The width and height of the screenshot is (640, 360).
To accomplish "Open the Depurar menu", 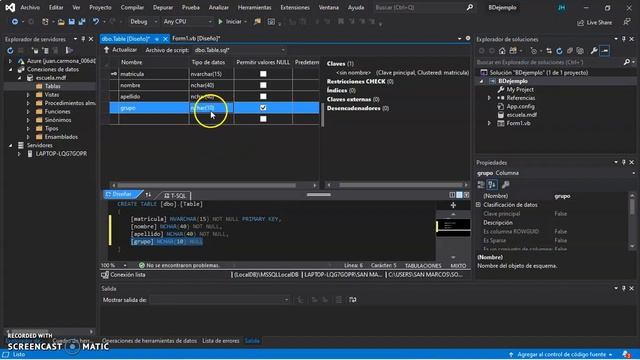I will click(162, 7).
